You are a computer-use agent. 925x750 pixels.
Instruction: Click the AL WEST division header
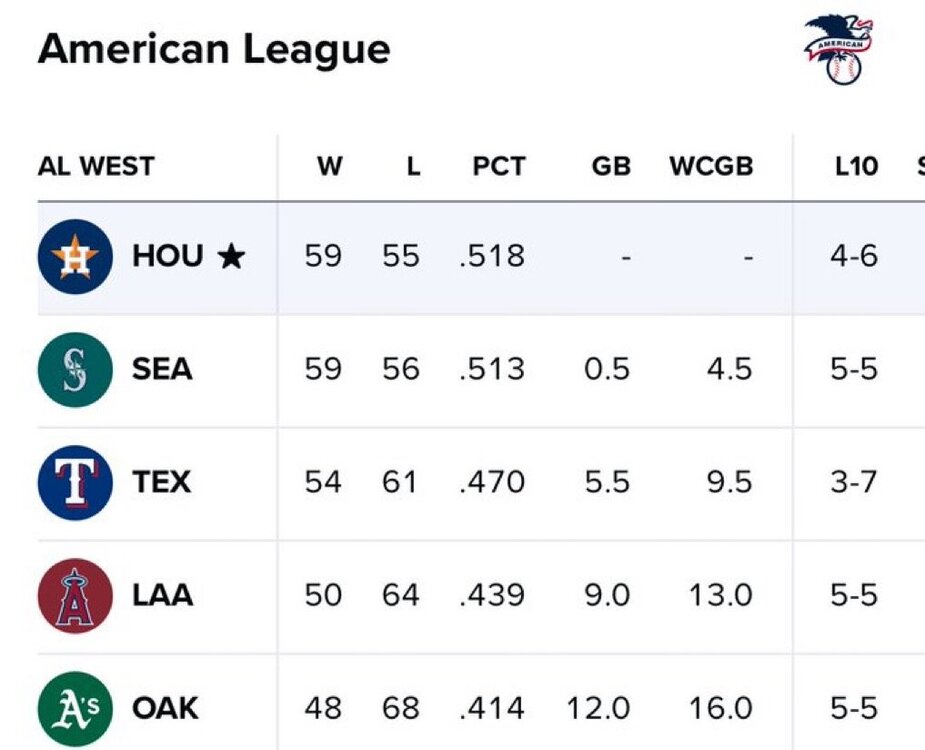click(96, 166)
